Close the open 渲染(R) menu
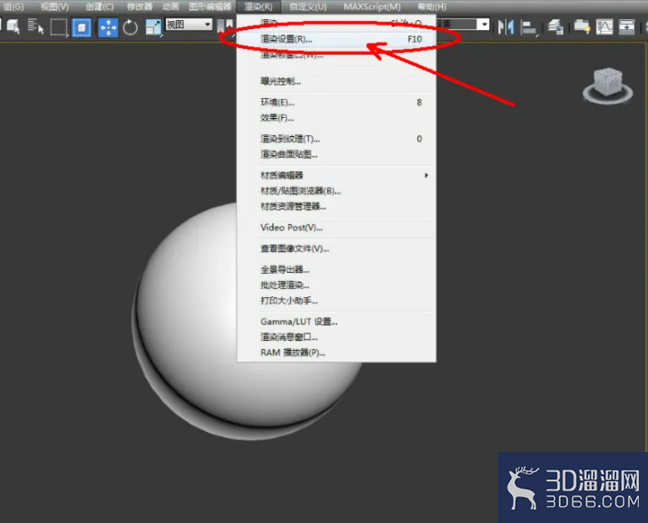Screen dimensions: 648x523 coord(258,7)
